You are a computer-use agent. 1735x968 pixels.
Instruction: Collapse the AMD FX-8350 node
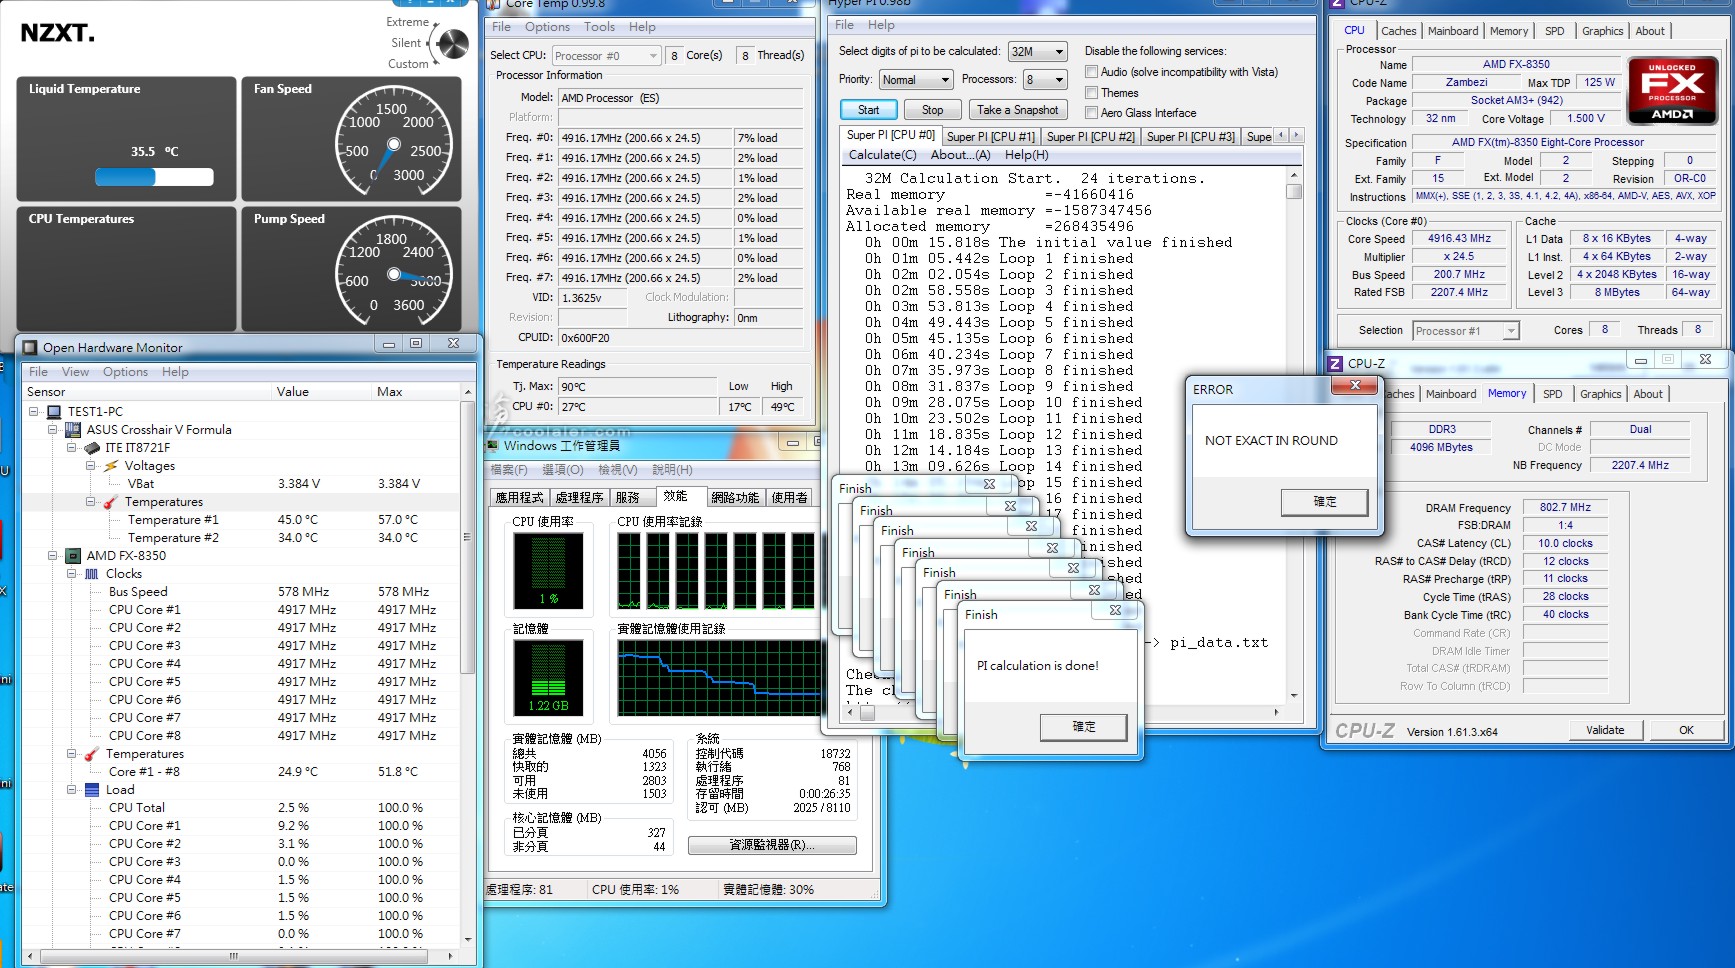point(53,555)
